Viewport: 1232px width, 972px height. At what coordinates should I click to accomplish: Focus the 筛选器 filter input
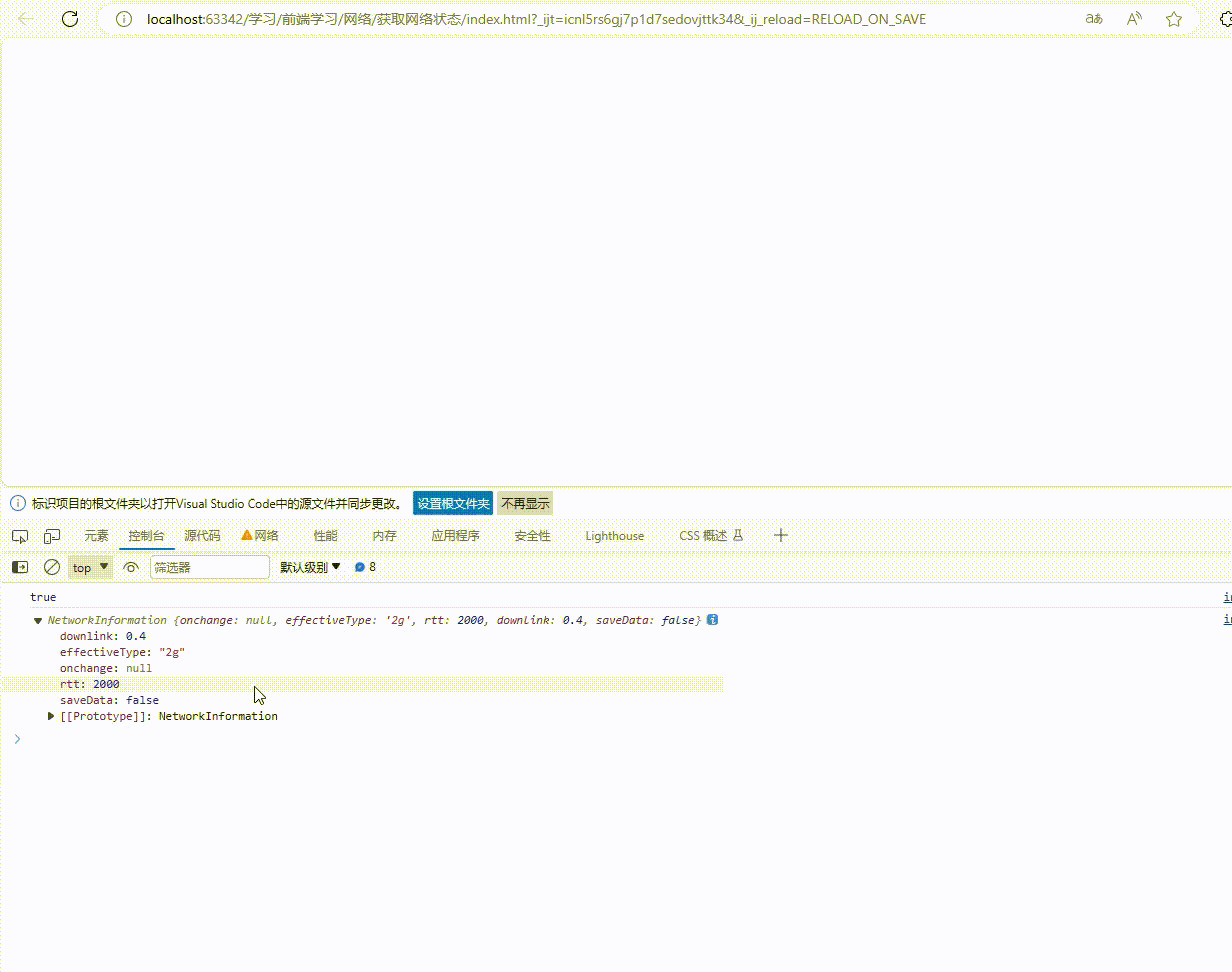coord(210,567)
